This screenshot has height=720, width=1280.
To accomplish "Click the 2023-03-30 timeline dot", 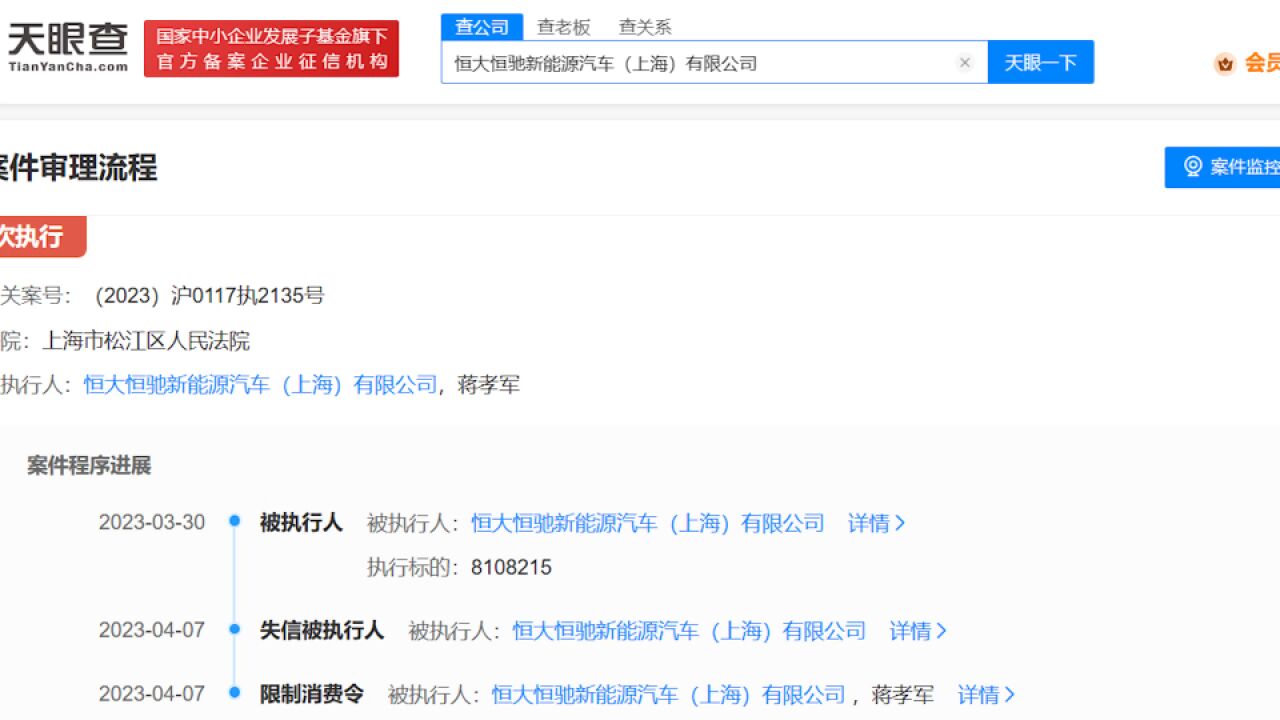I will pos(235,521).
